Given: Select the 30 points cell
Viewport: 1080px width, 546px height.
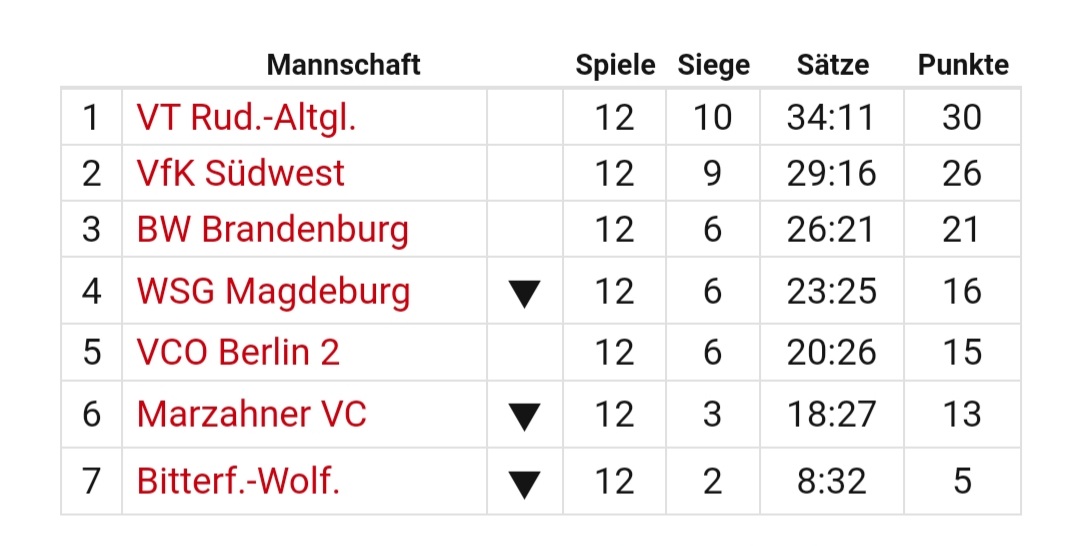Looking at the screenshot, I should tap(962, 118).
